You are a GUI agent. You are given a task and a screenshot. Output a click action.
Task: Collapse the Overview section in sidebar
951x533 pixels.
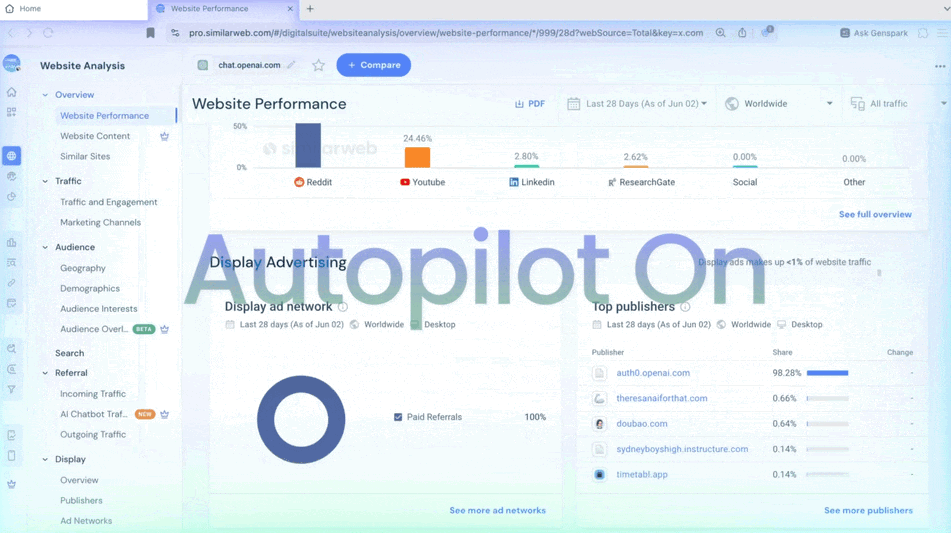pos(45,95)
